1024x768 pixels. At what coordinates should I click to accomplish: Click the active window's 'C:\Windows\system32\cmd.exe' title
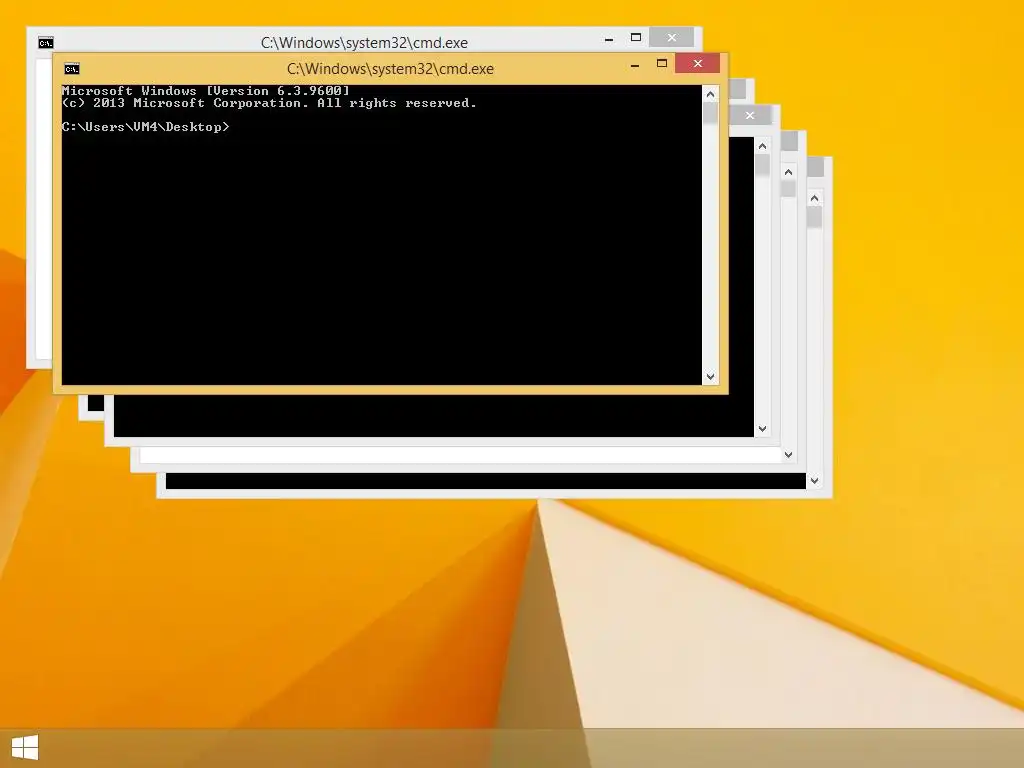[390, 69]
